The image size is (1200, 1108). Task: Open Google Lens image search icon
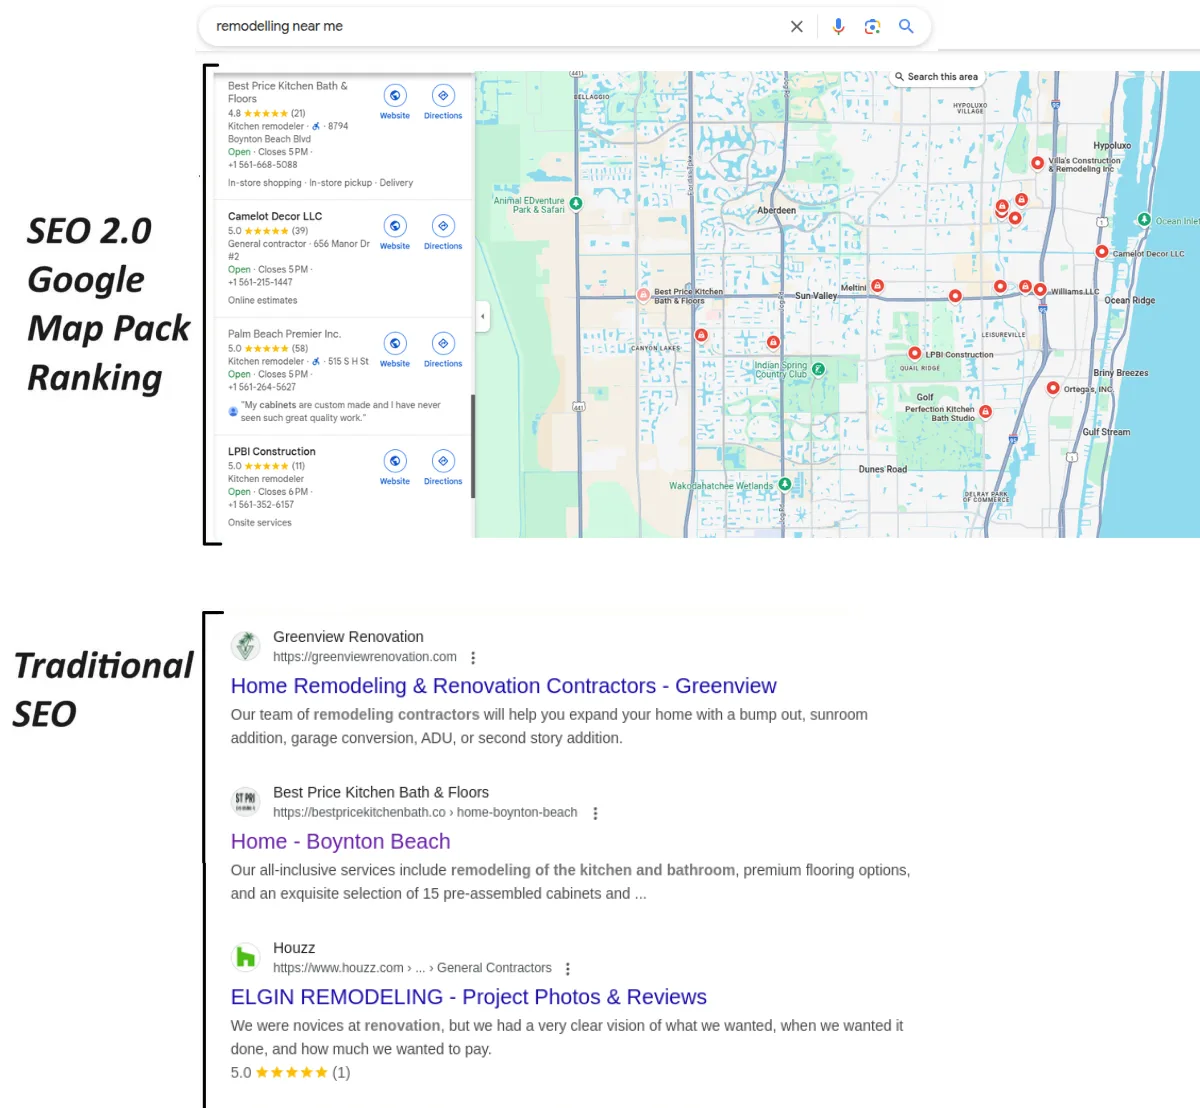point(872,27)
